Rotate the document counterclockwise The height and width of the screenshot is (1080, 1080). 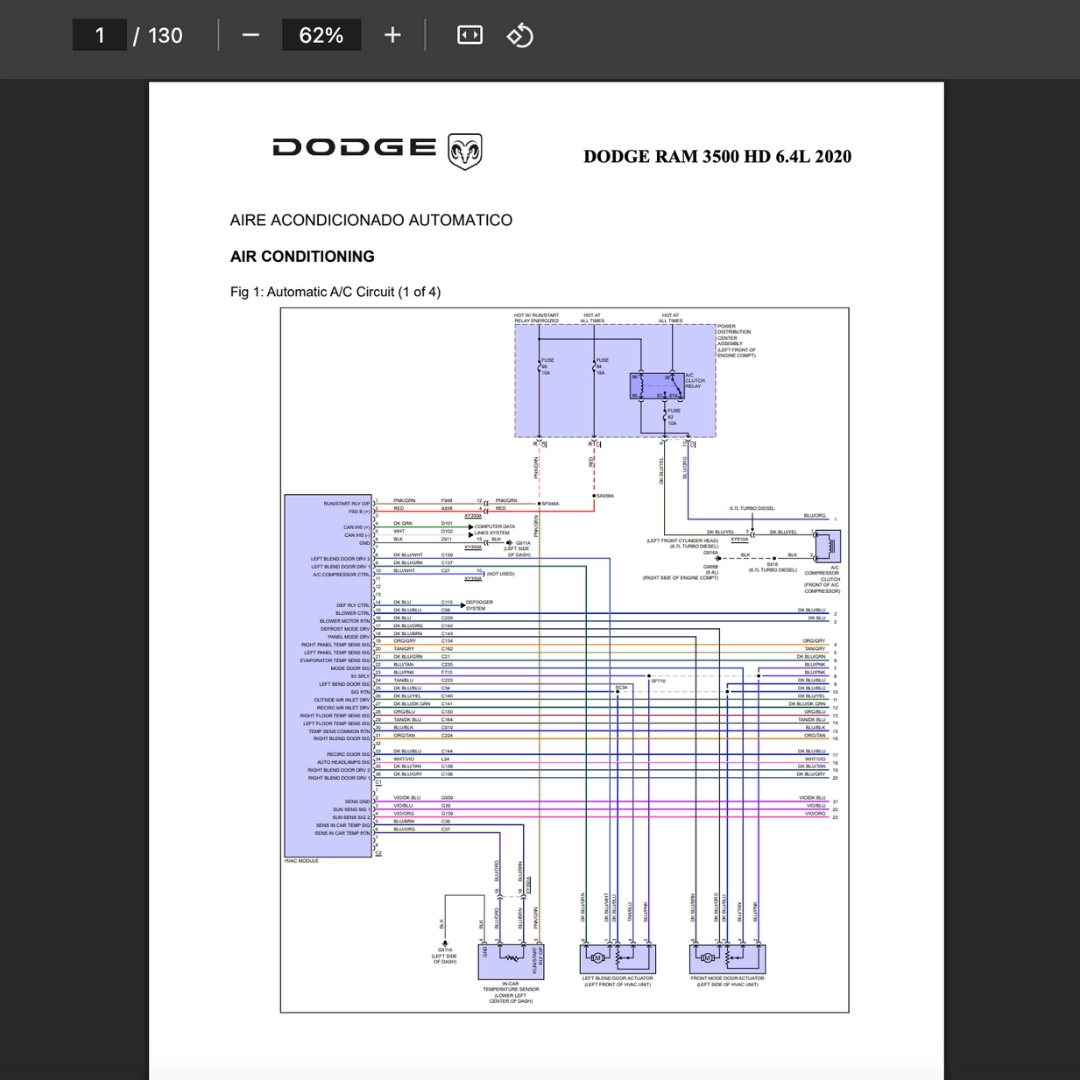tap(520, 35)
